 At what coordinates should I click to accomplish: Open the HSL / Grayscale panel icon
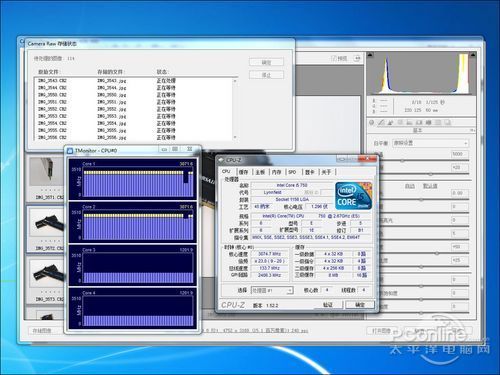[400, 122]
